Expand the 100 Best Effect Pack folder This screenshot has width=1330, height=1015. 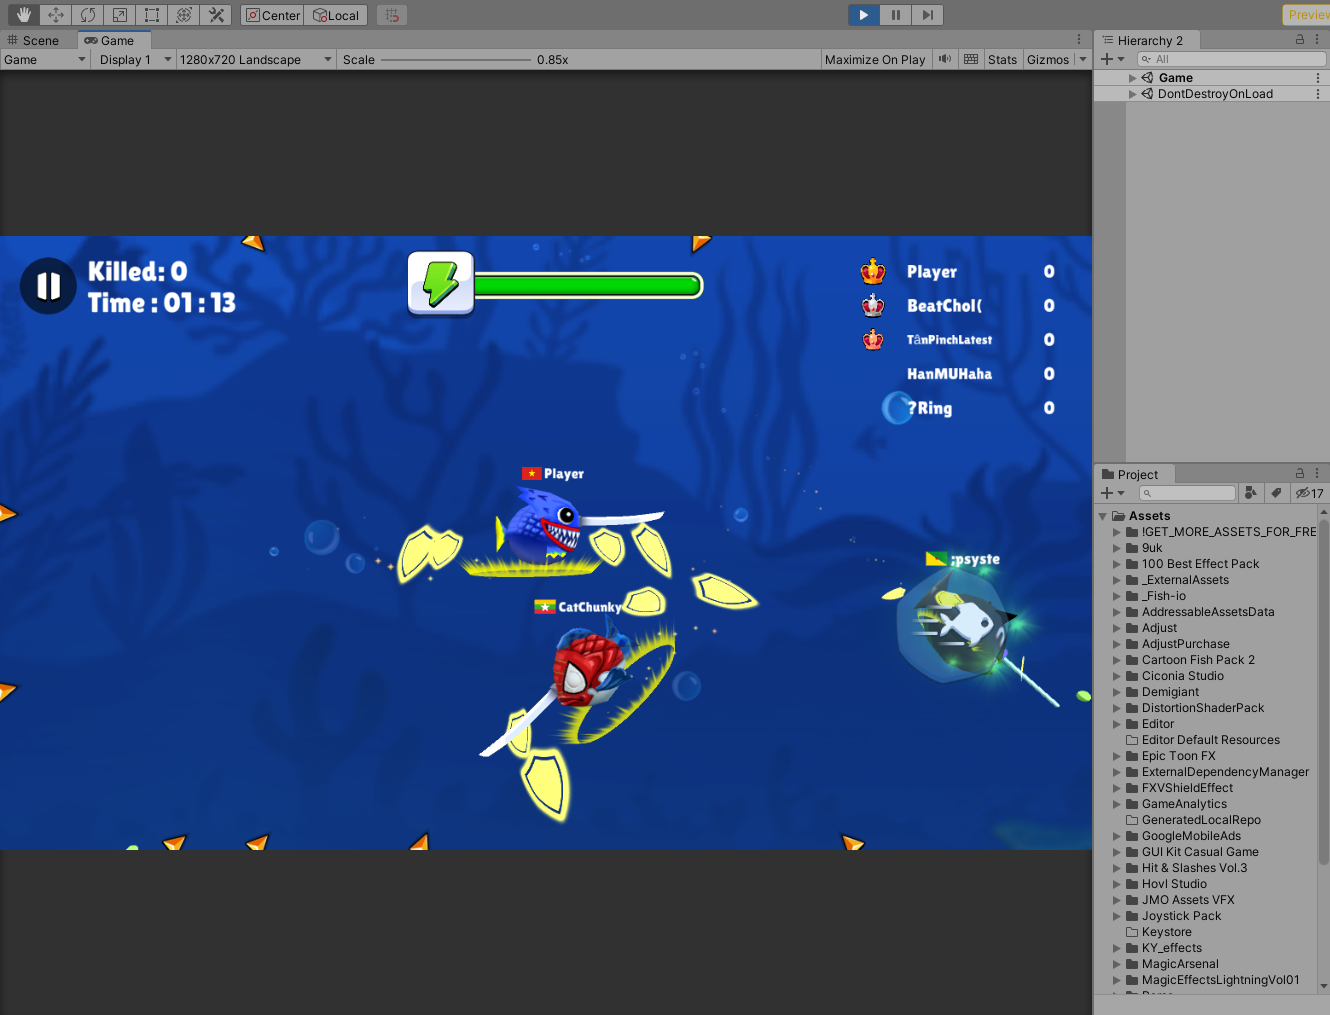1117,564
